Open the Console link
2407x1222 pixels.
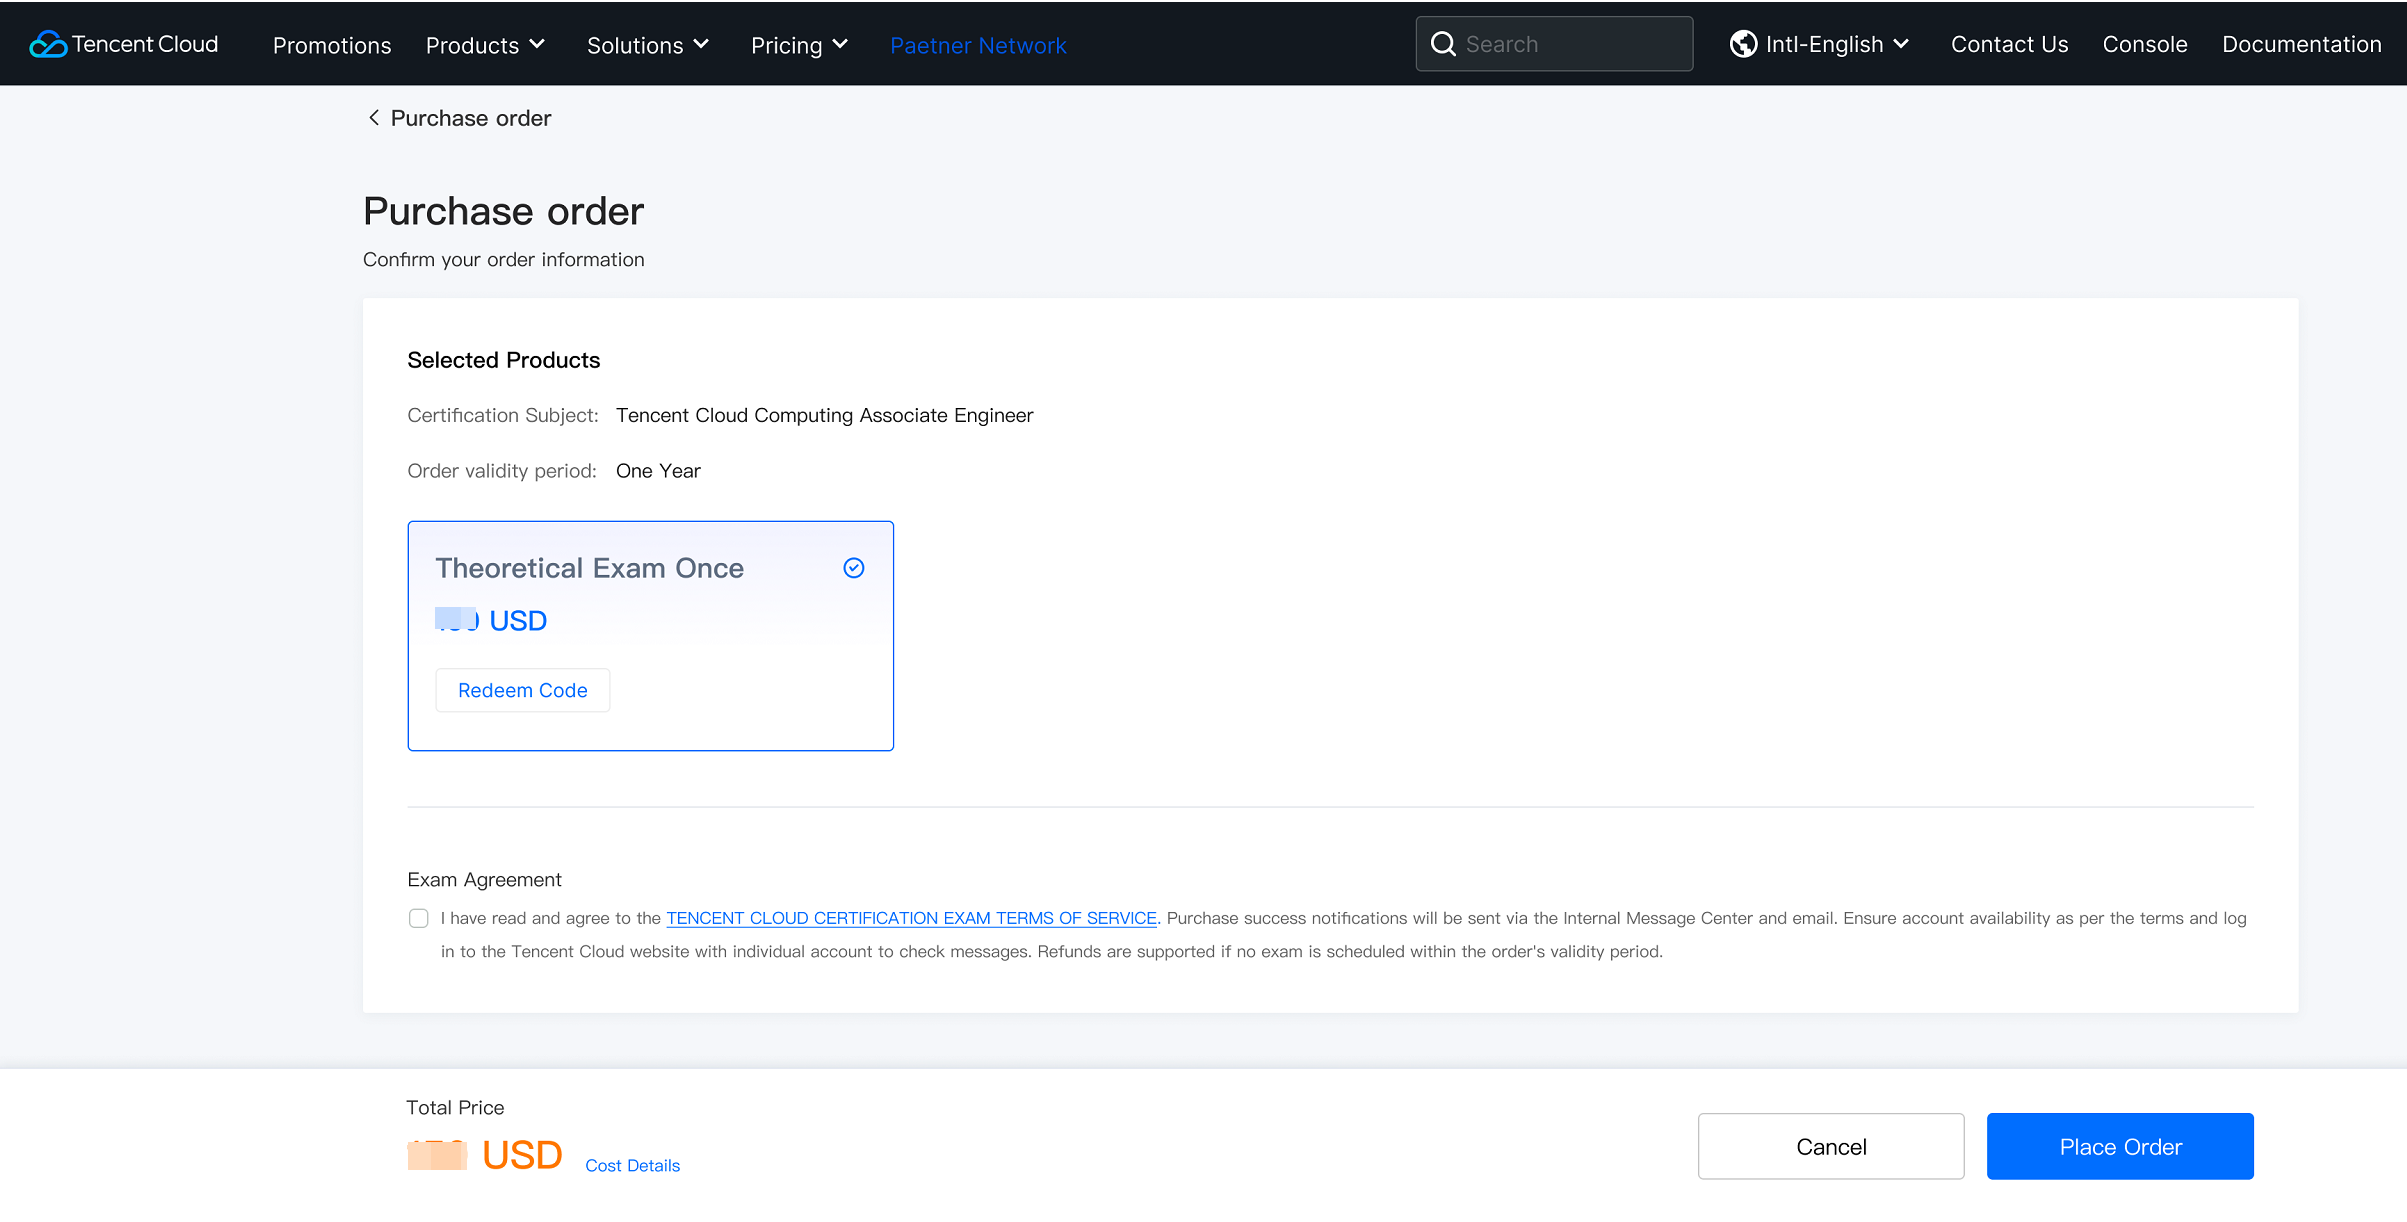(x=2144, y=44)
